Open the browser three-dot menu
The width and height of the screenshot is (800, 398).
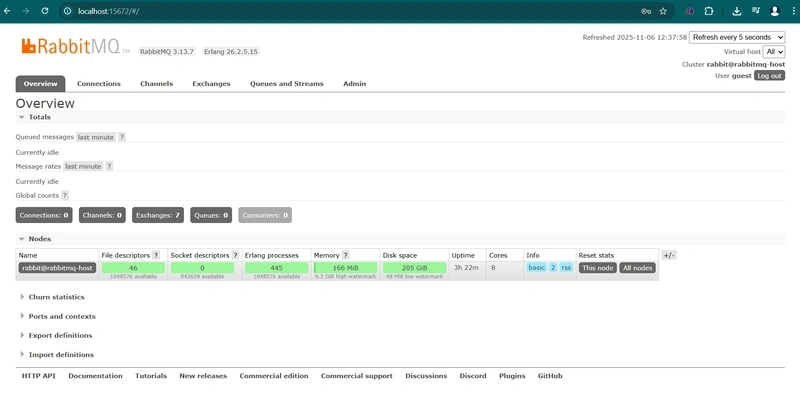(x=794, y=11)
